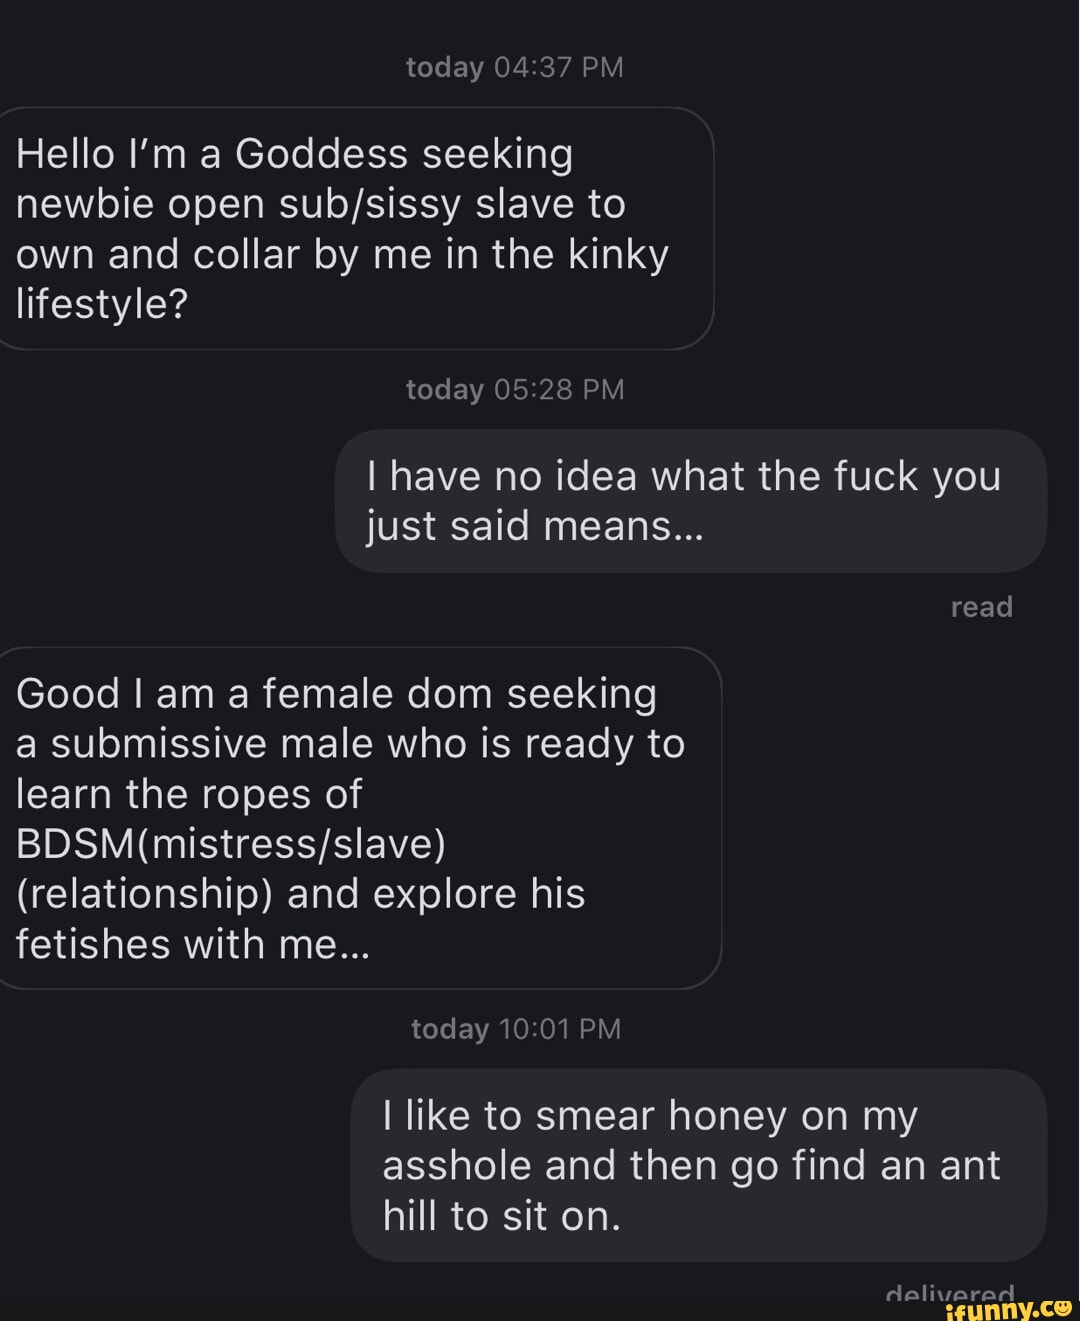The height and width of the screenshot is (1321, 1080).
Task: Tap the '(relationship)' text in third message
Action: 145,894
